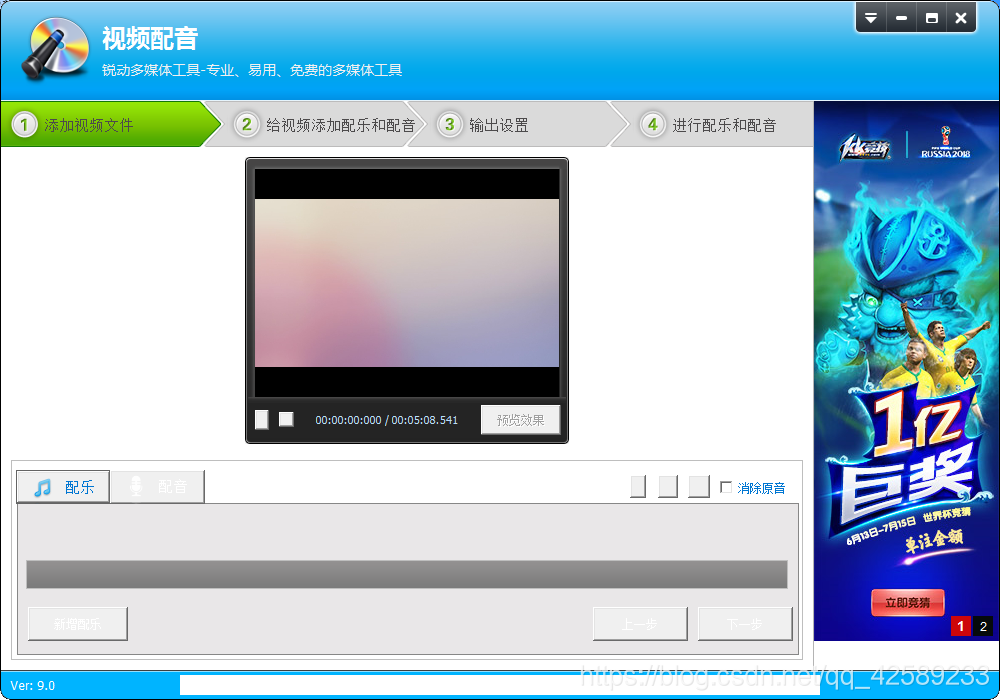Viewport: 1000px width, 700px height.
Task: Switch to the 配音 tab
Action: pos(158,487)
